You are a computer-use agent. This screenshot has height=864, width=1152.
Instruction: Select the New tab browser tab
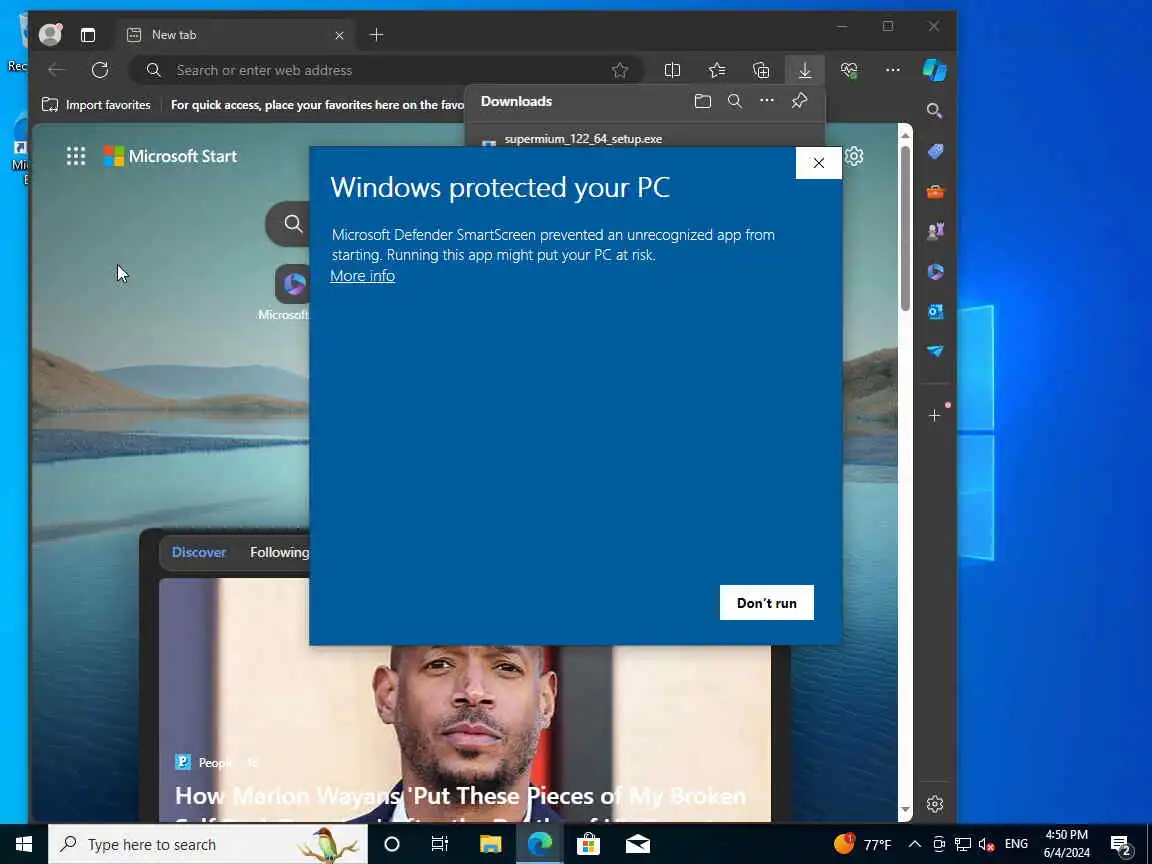235,35
